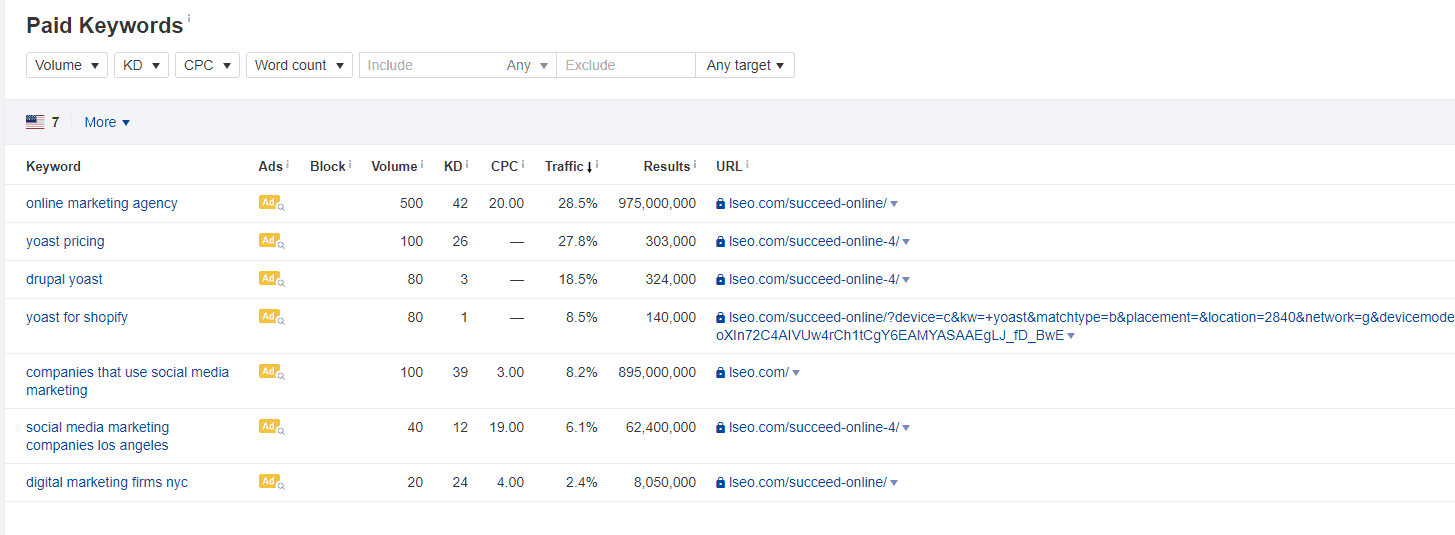Click the Block column header
This screenshot has height=535, width=1455.
pos(327,166)
